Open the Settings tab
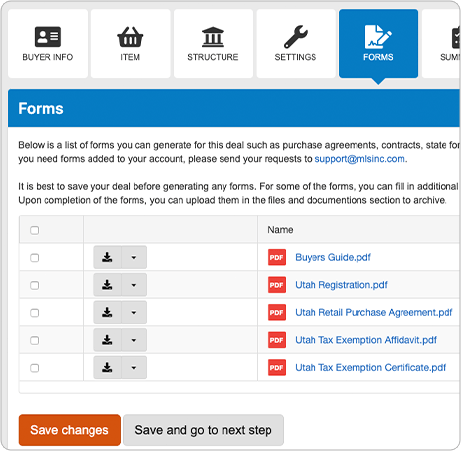The height and width of the screenshot is (451, 461). coord(296,44)
